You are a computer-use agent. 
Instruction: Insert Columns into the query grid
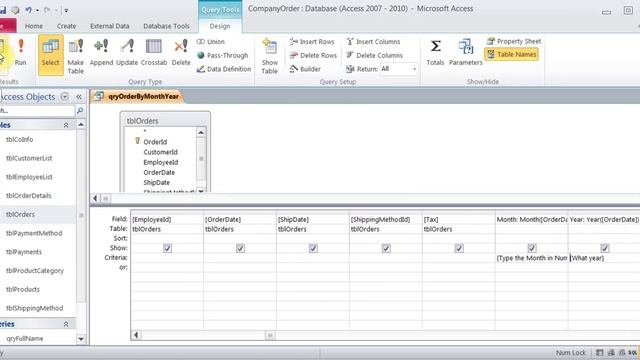373,42
